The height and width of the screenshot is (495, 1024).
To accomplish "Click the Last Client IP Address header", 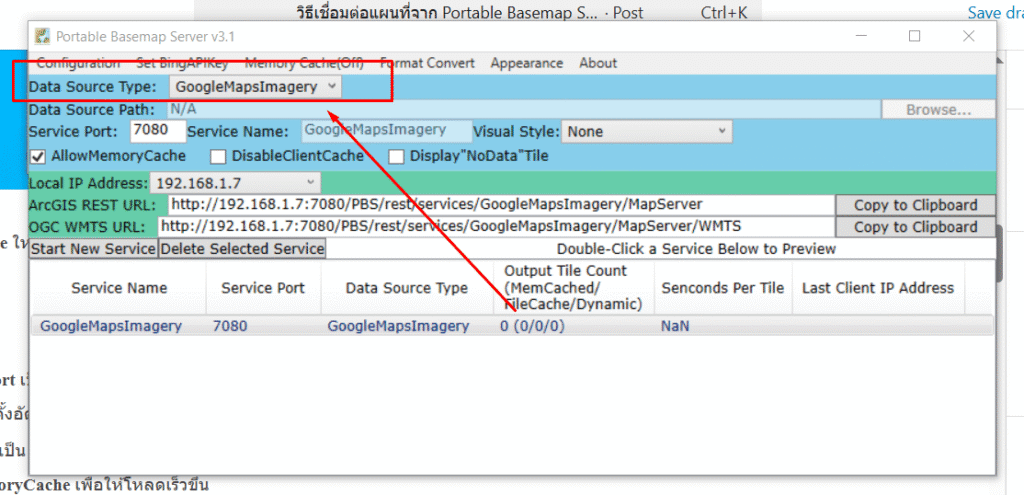I will pyautogui.click(x=878, y=288).
